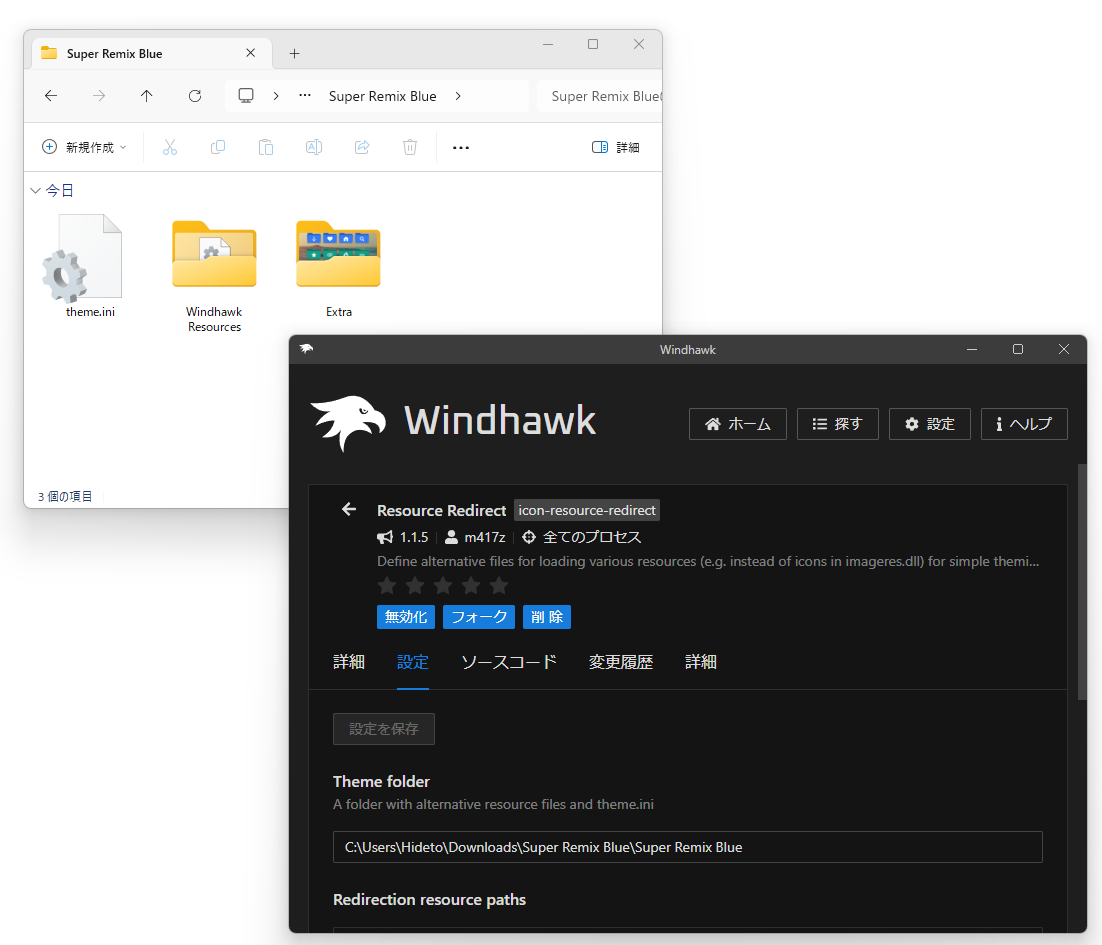This screenshot has width=1102, height=945.
Task: Click the This PC monitor icon in the address bar
Action: tap(245, 96)
